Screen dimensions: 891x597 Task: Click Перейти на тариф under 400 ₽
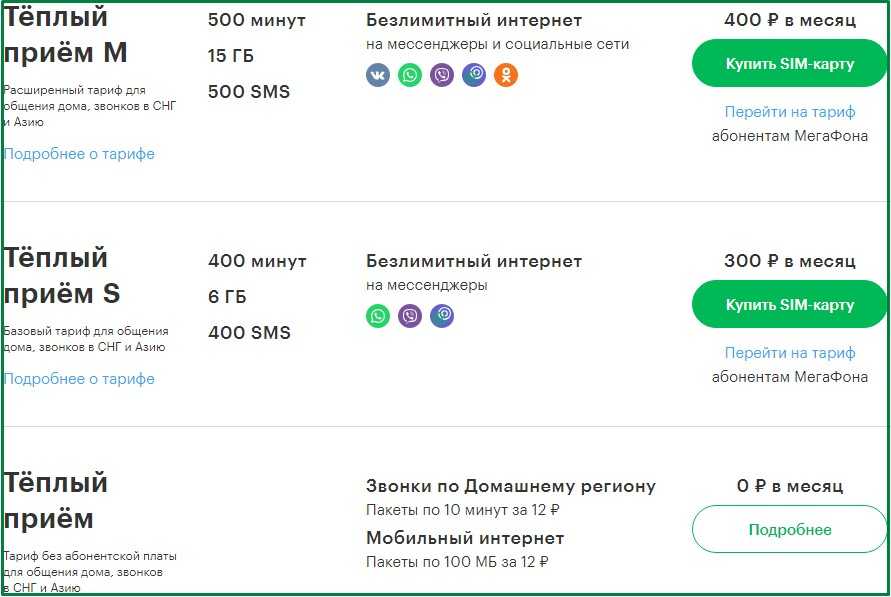point(790,112)
